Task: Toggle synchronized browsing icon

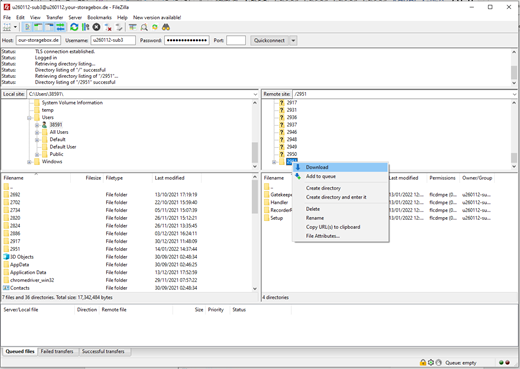Action: pyautogui.click(x=155, y=27)
